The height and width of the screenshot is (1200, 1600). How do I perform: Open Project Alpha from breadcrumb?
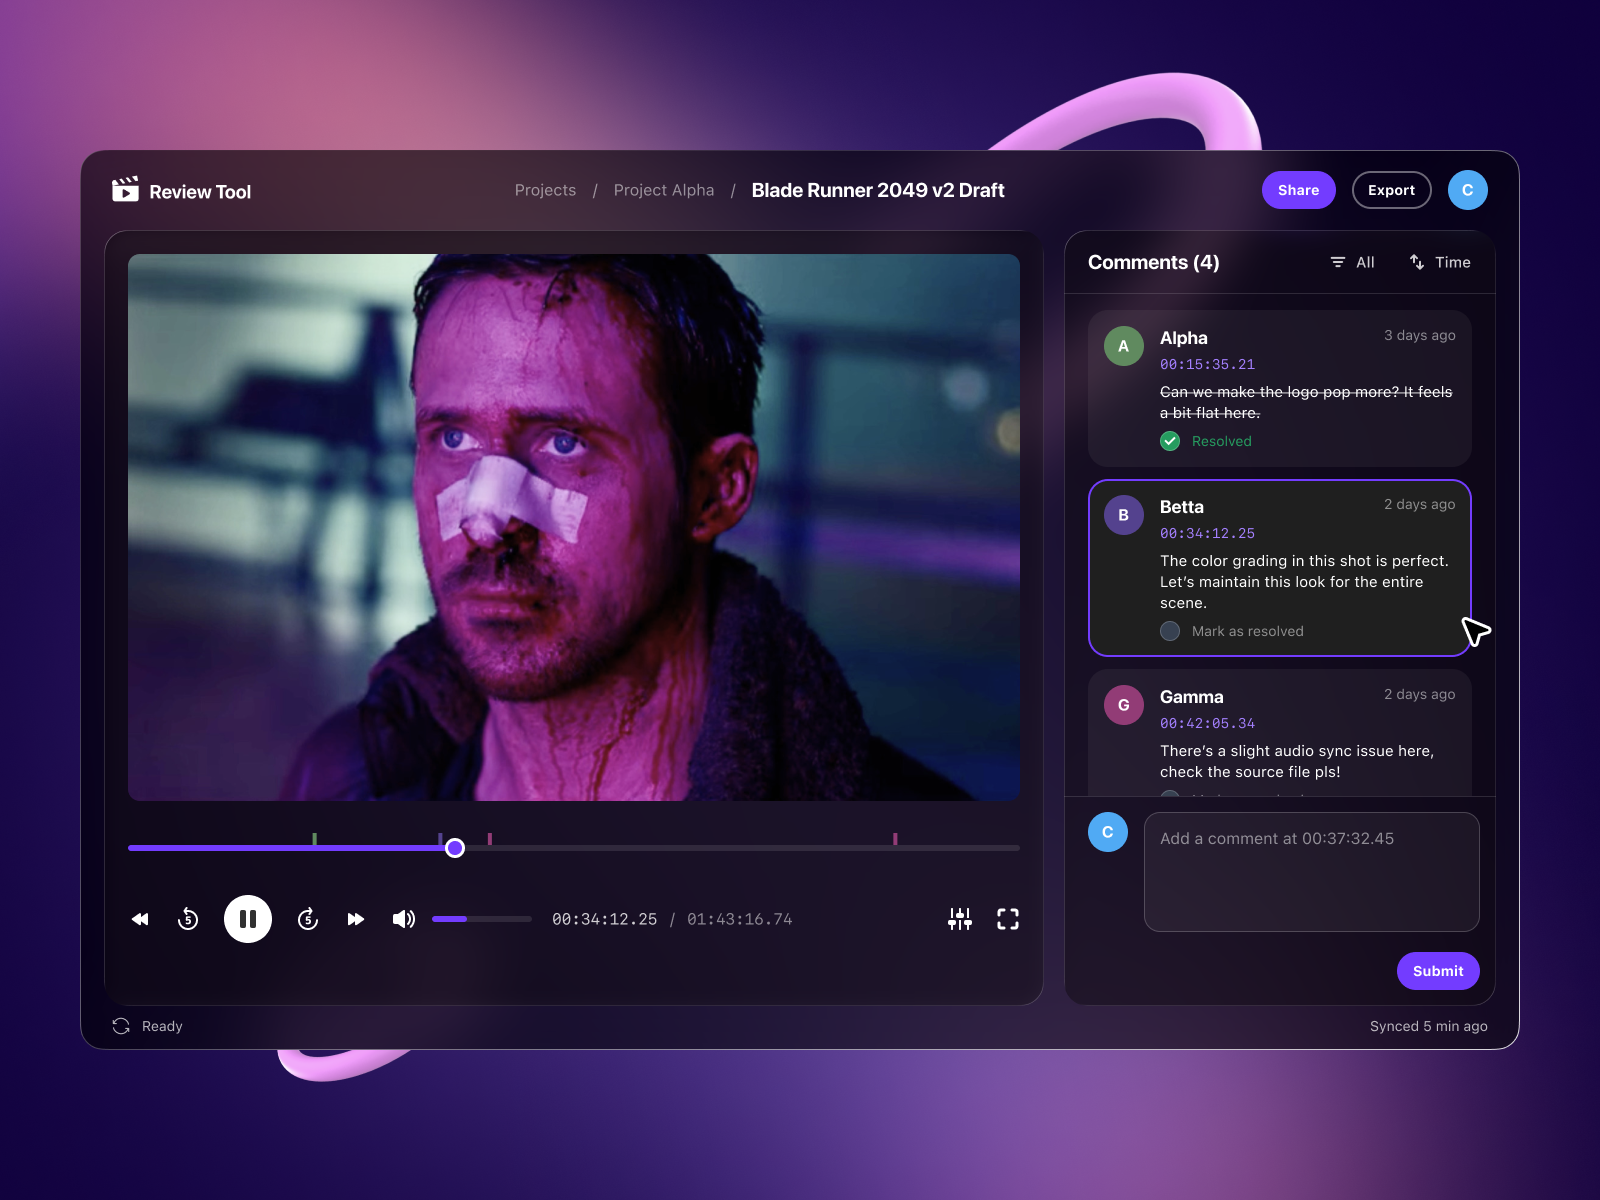pos(664,190)
